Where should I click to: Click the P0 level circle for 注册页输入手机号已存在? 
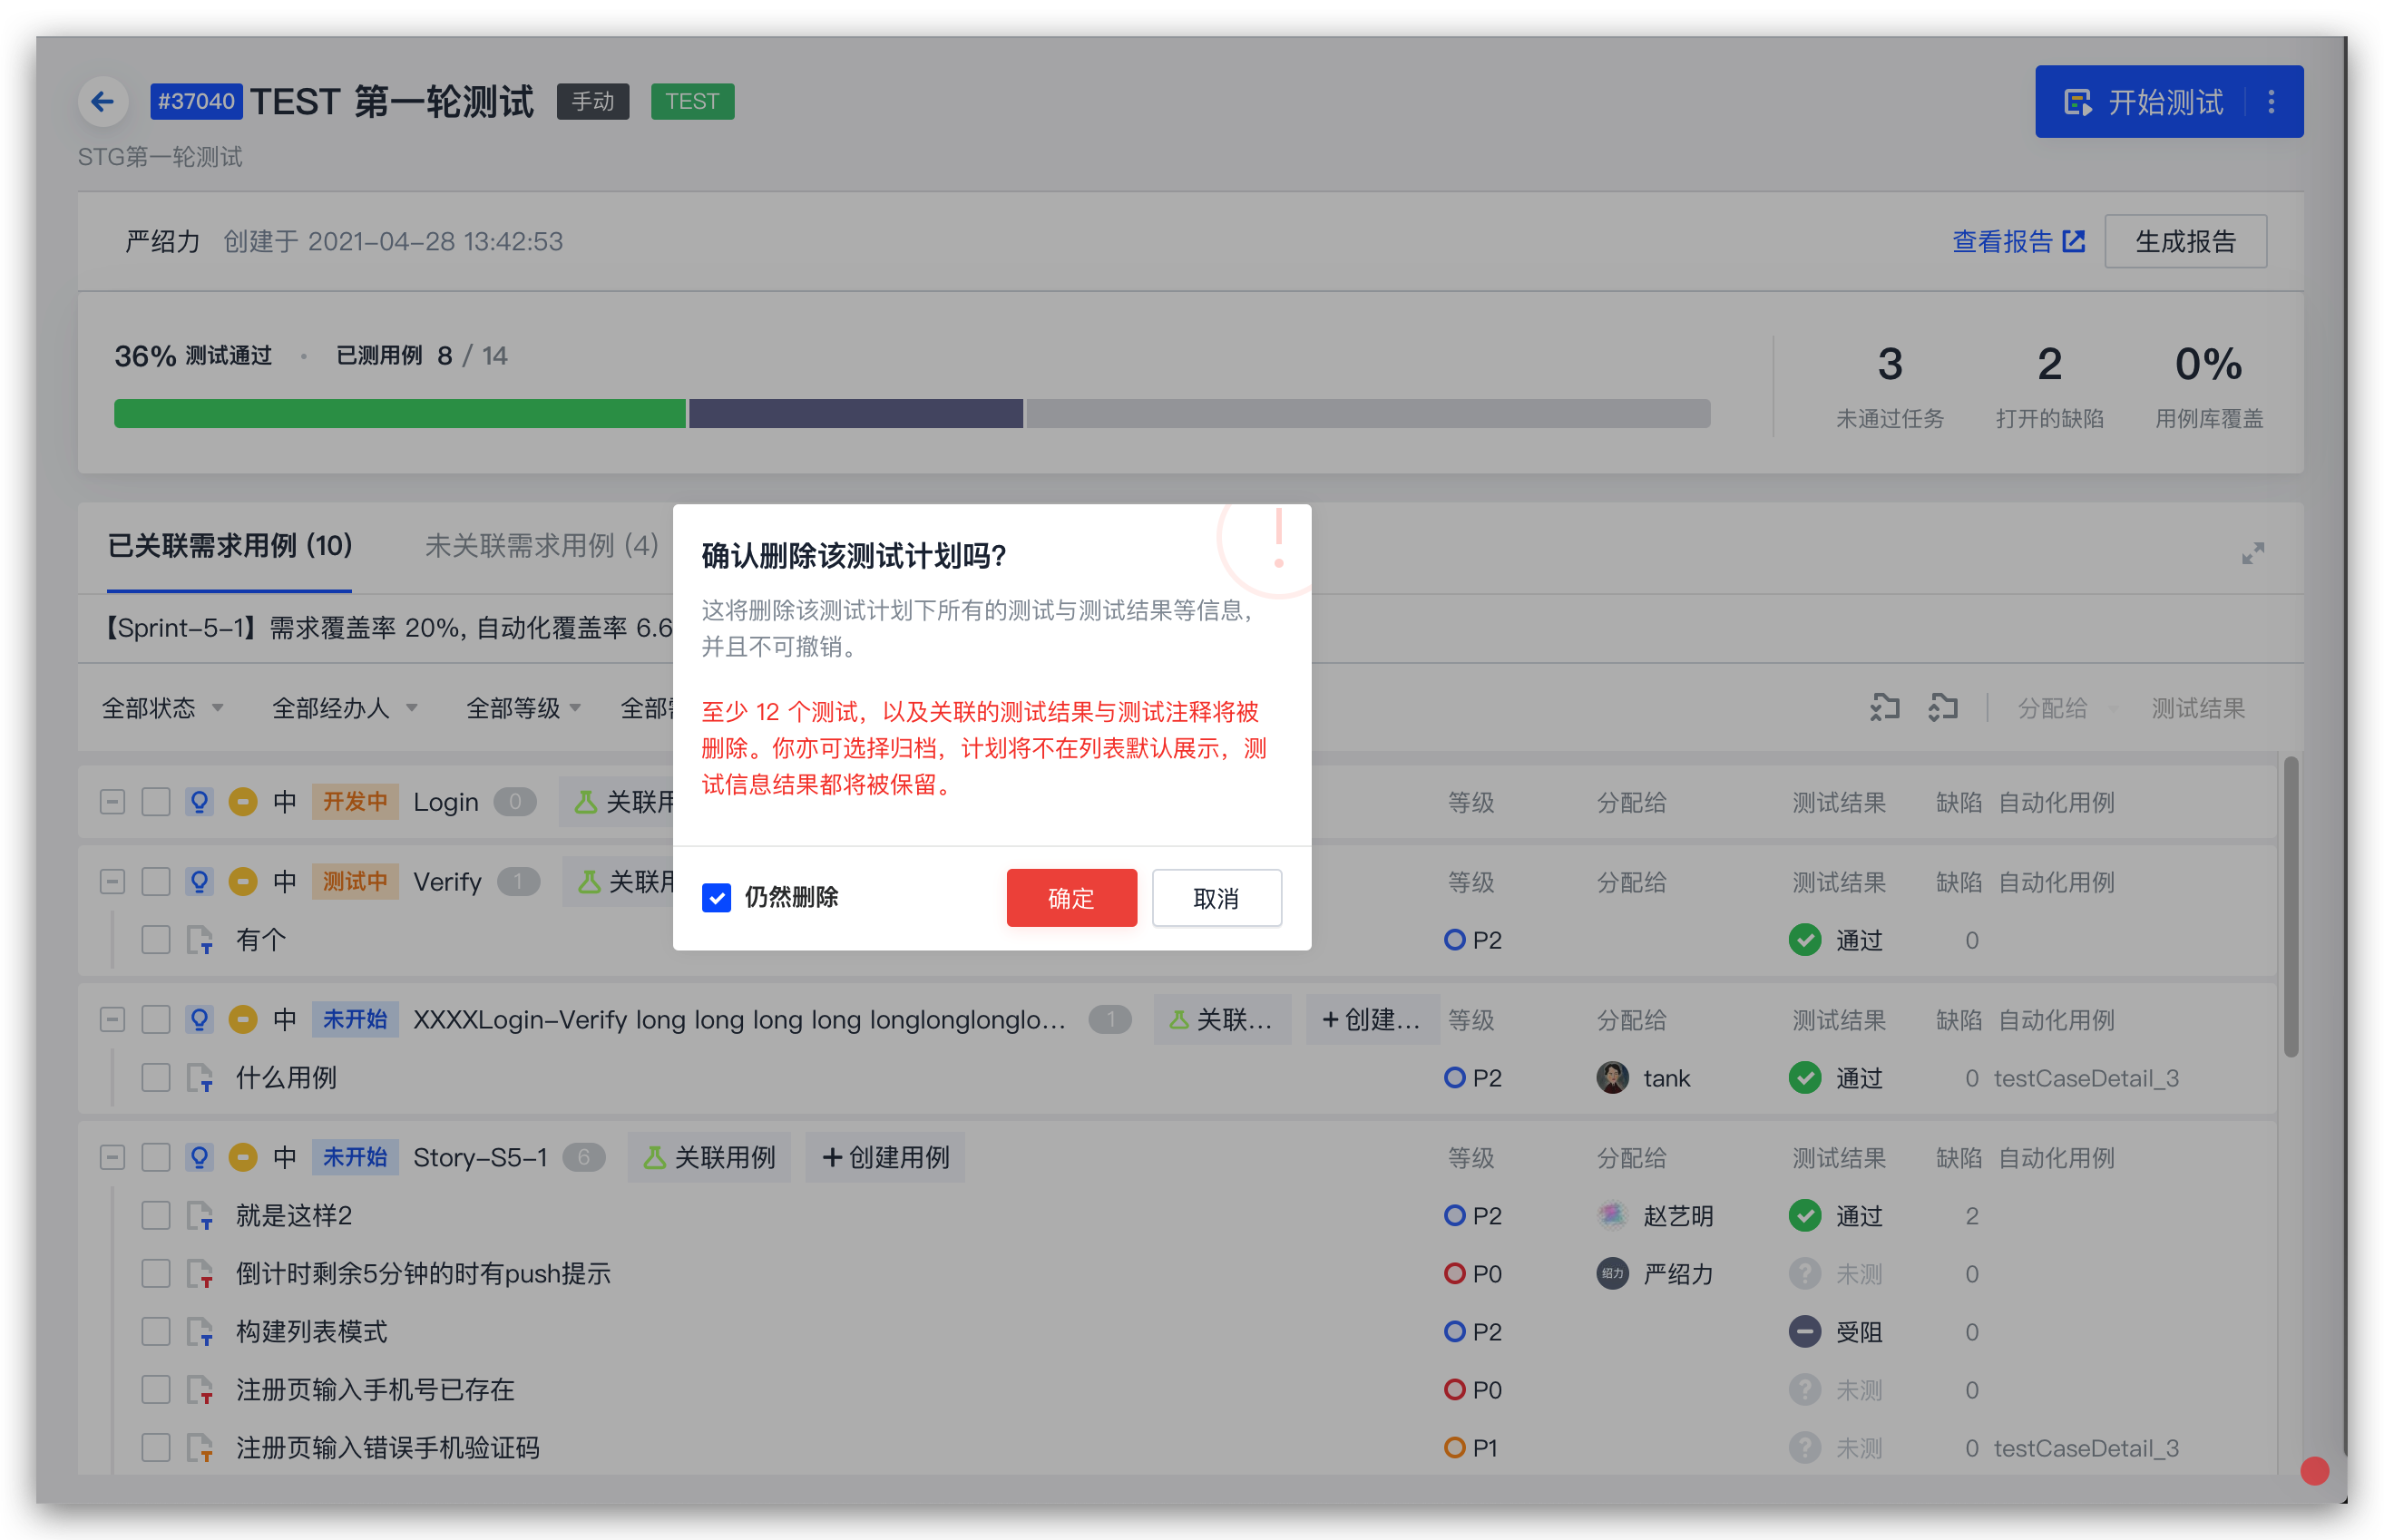1454,1390
